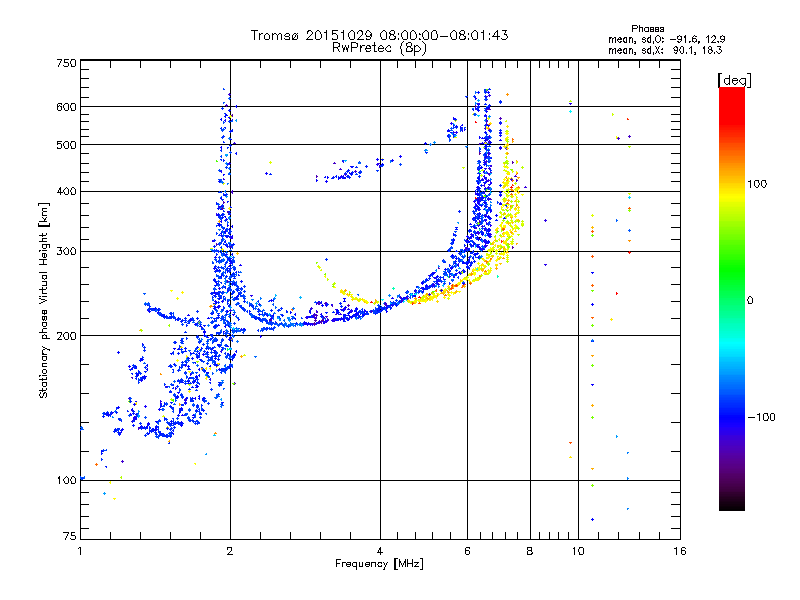Click the y-axis tick label '200'
Image resolution: width=800 pixels, height=600 pixels.
pyautogui.click(x=66, y=336)
